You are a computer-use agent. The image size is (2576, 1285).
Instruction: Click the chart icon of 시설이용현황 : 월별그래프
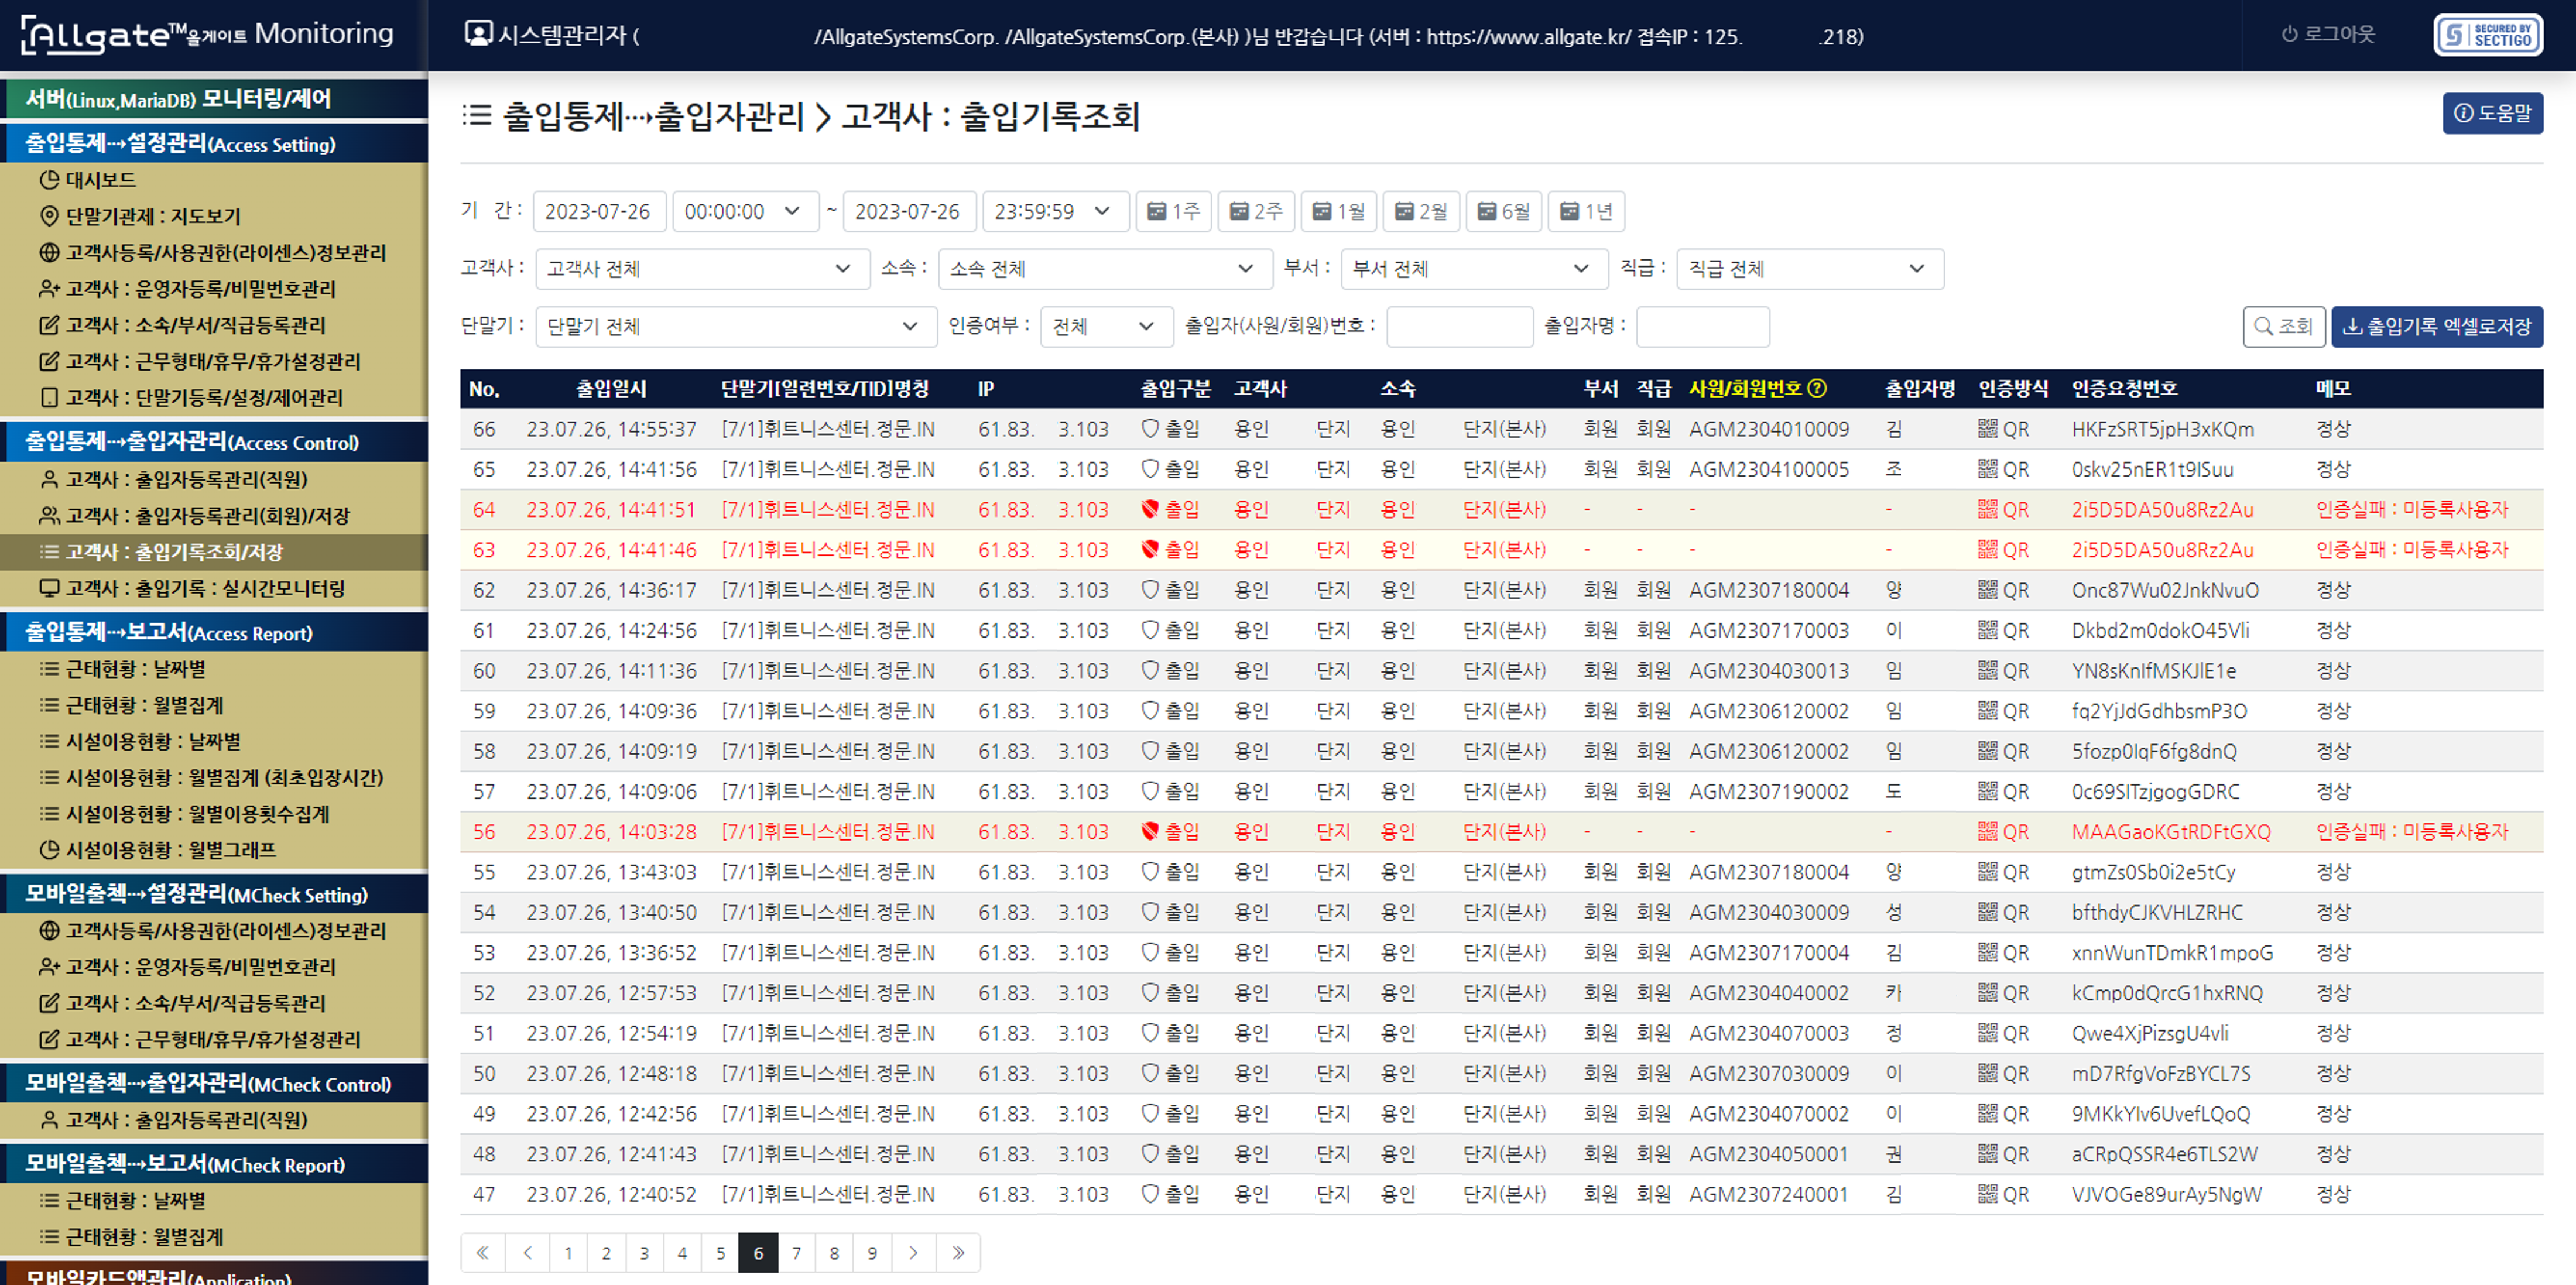click(49, 850)
